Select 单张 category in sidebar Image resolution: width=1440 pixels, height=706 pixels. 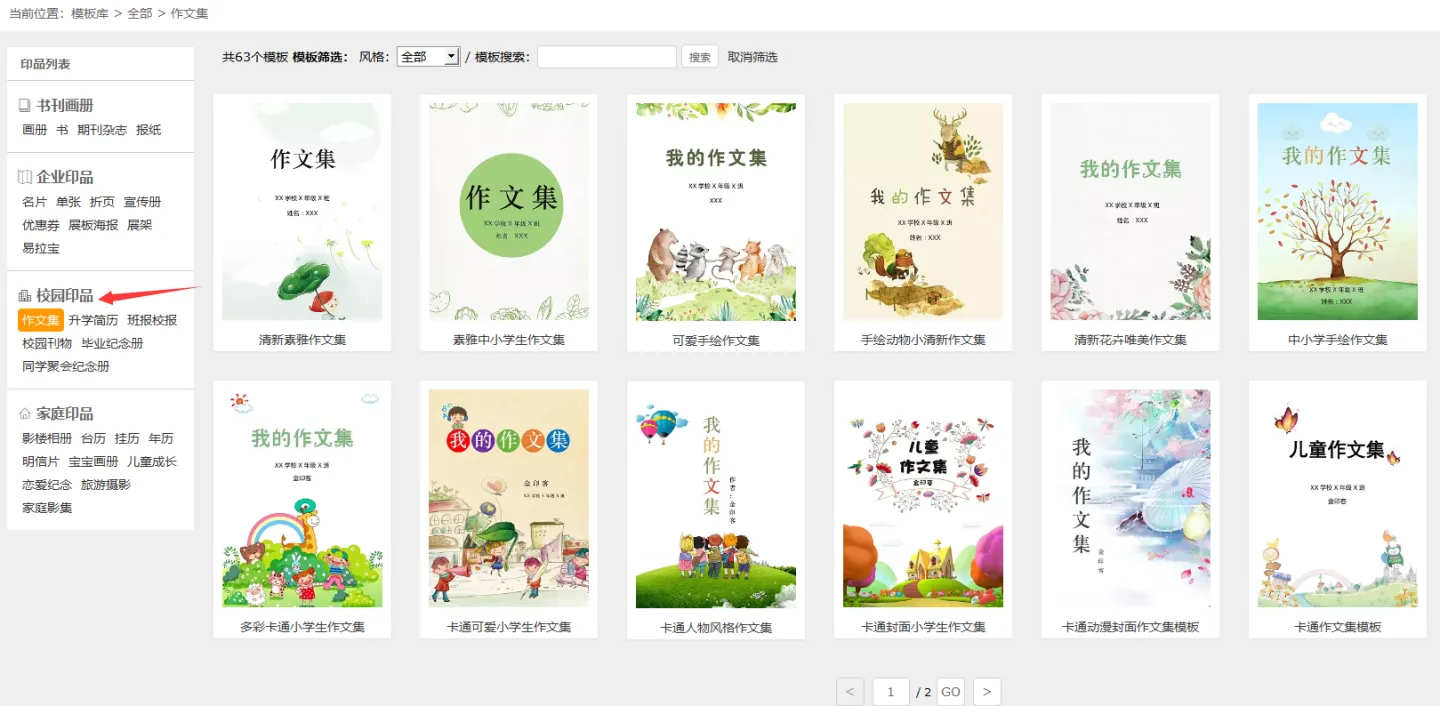click(69, 202)
